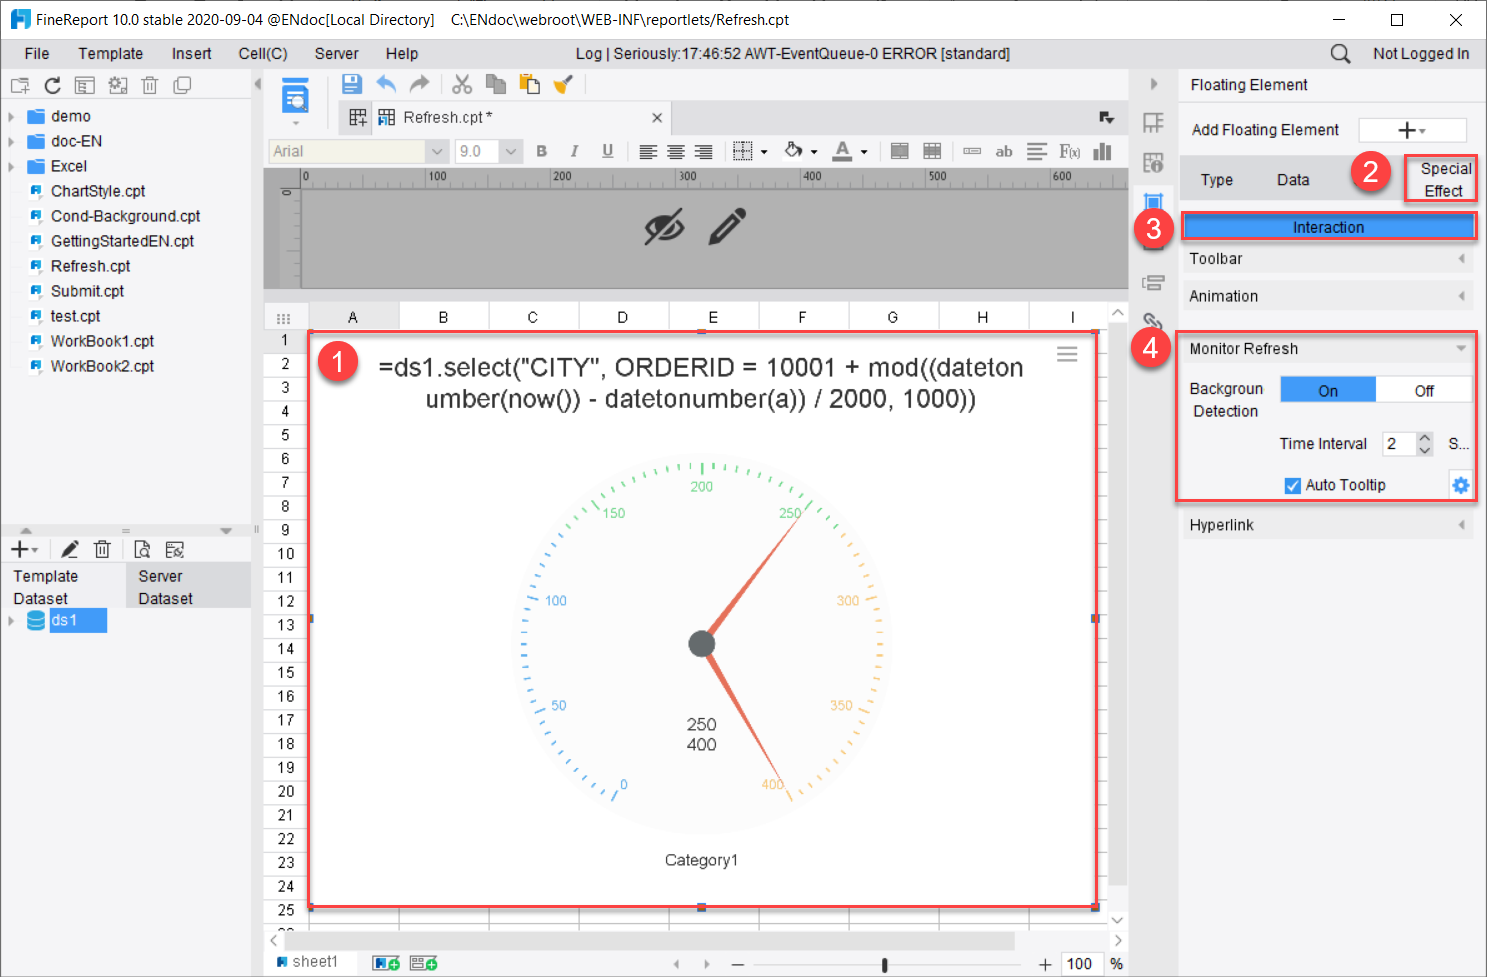The image size is (1487, 977).
Task: Open the Cell(C) menu
Action: pyautogui.click(x=263, y=54)
